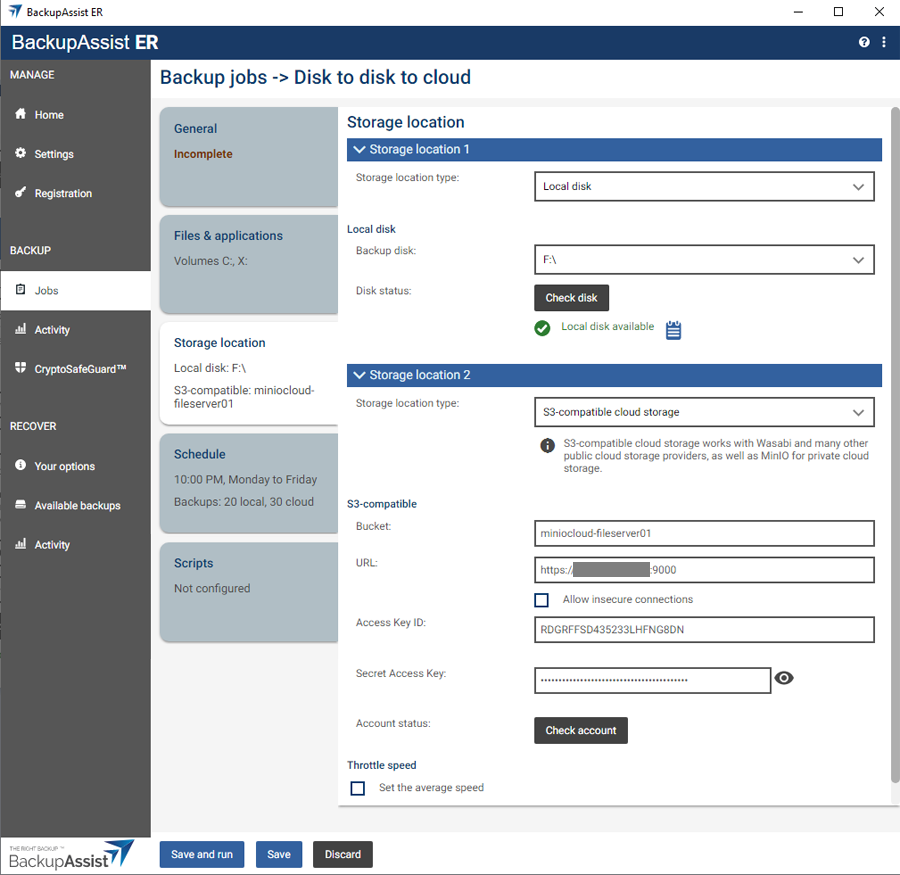Open Registration from the sidebar
The image size is (900, 875).
pyautogui.click(x=75, y=193)
